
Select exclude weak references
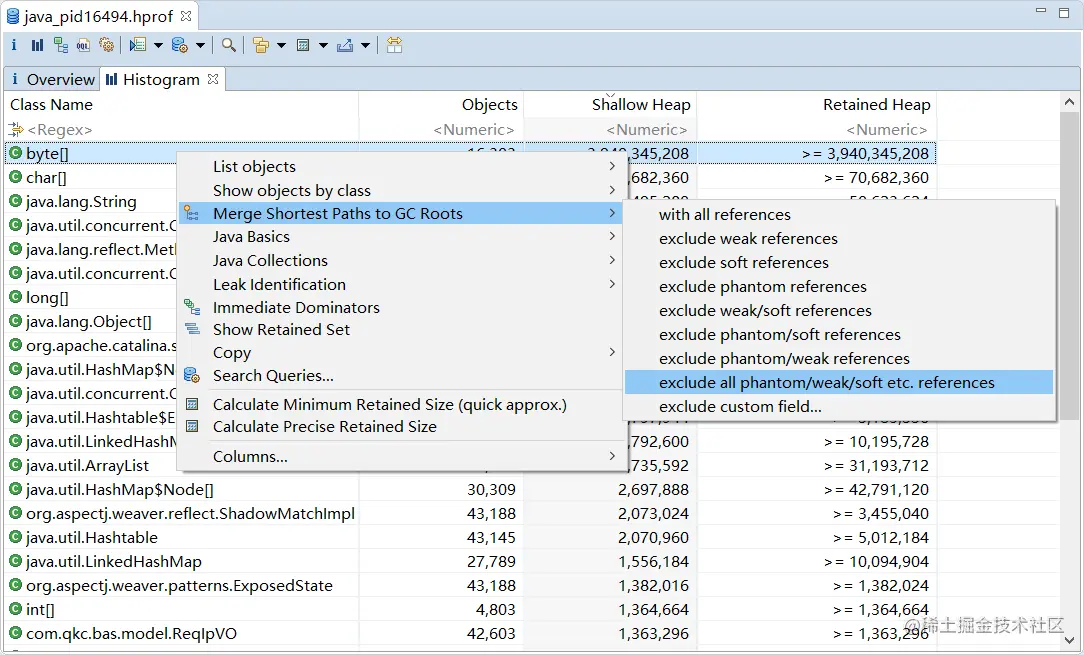pos(839,239)
